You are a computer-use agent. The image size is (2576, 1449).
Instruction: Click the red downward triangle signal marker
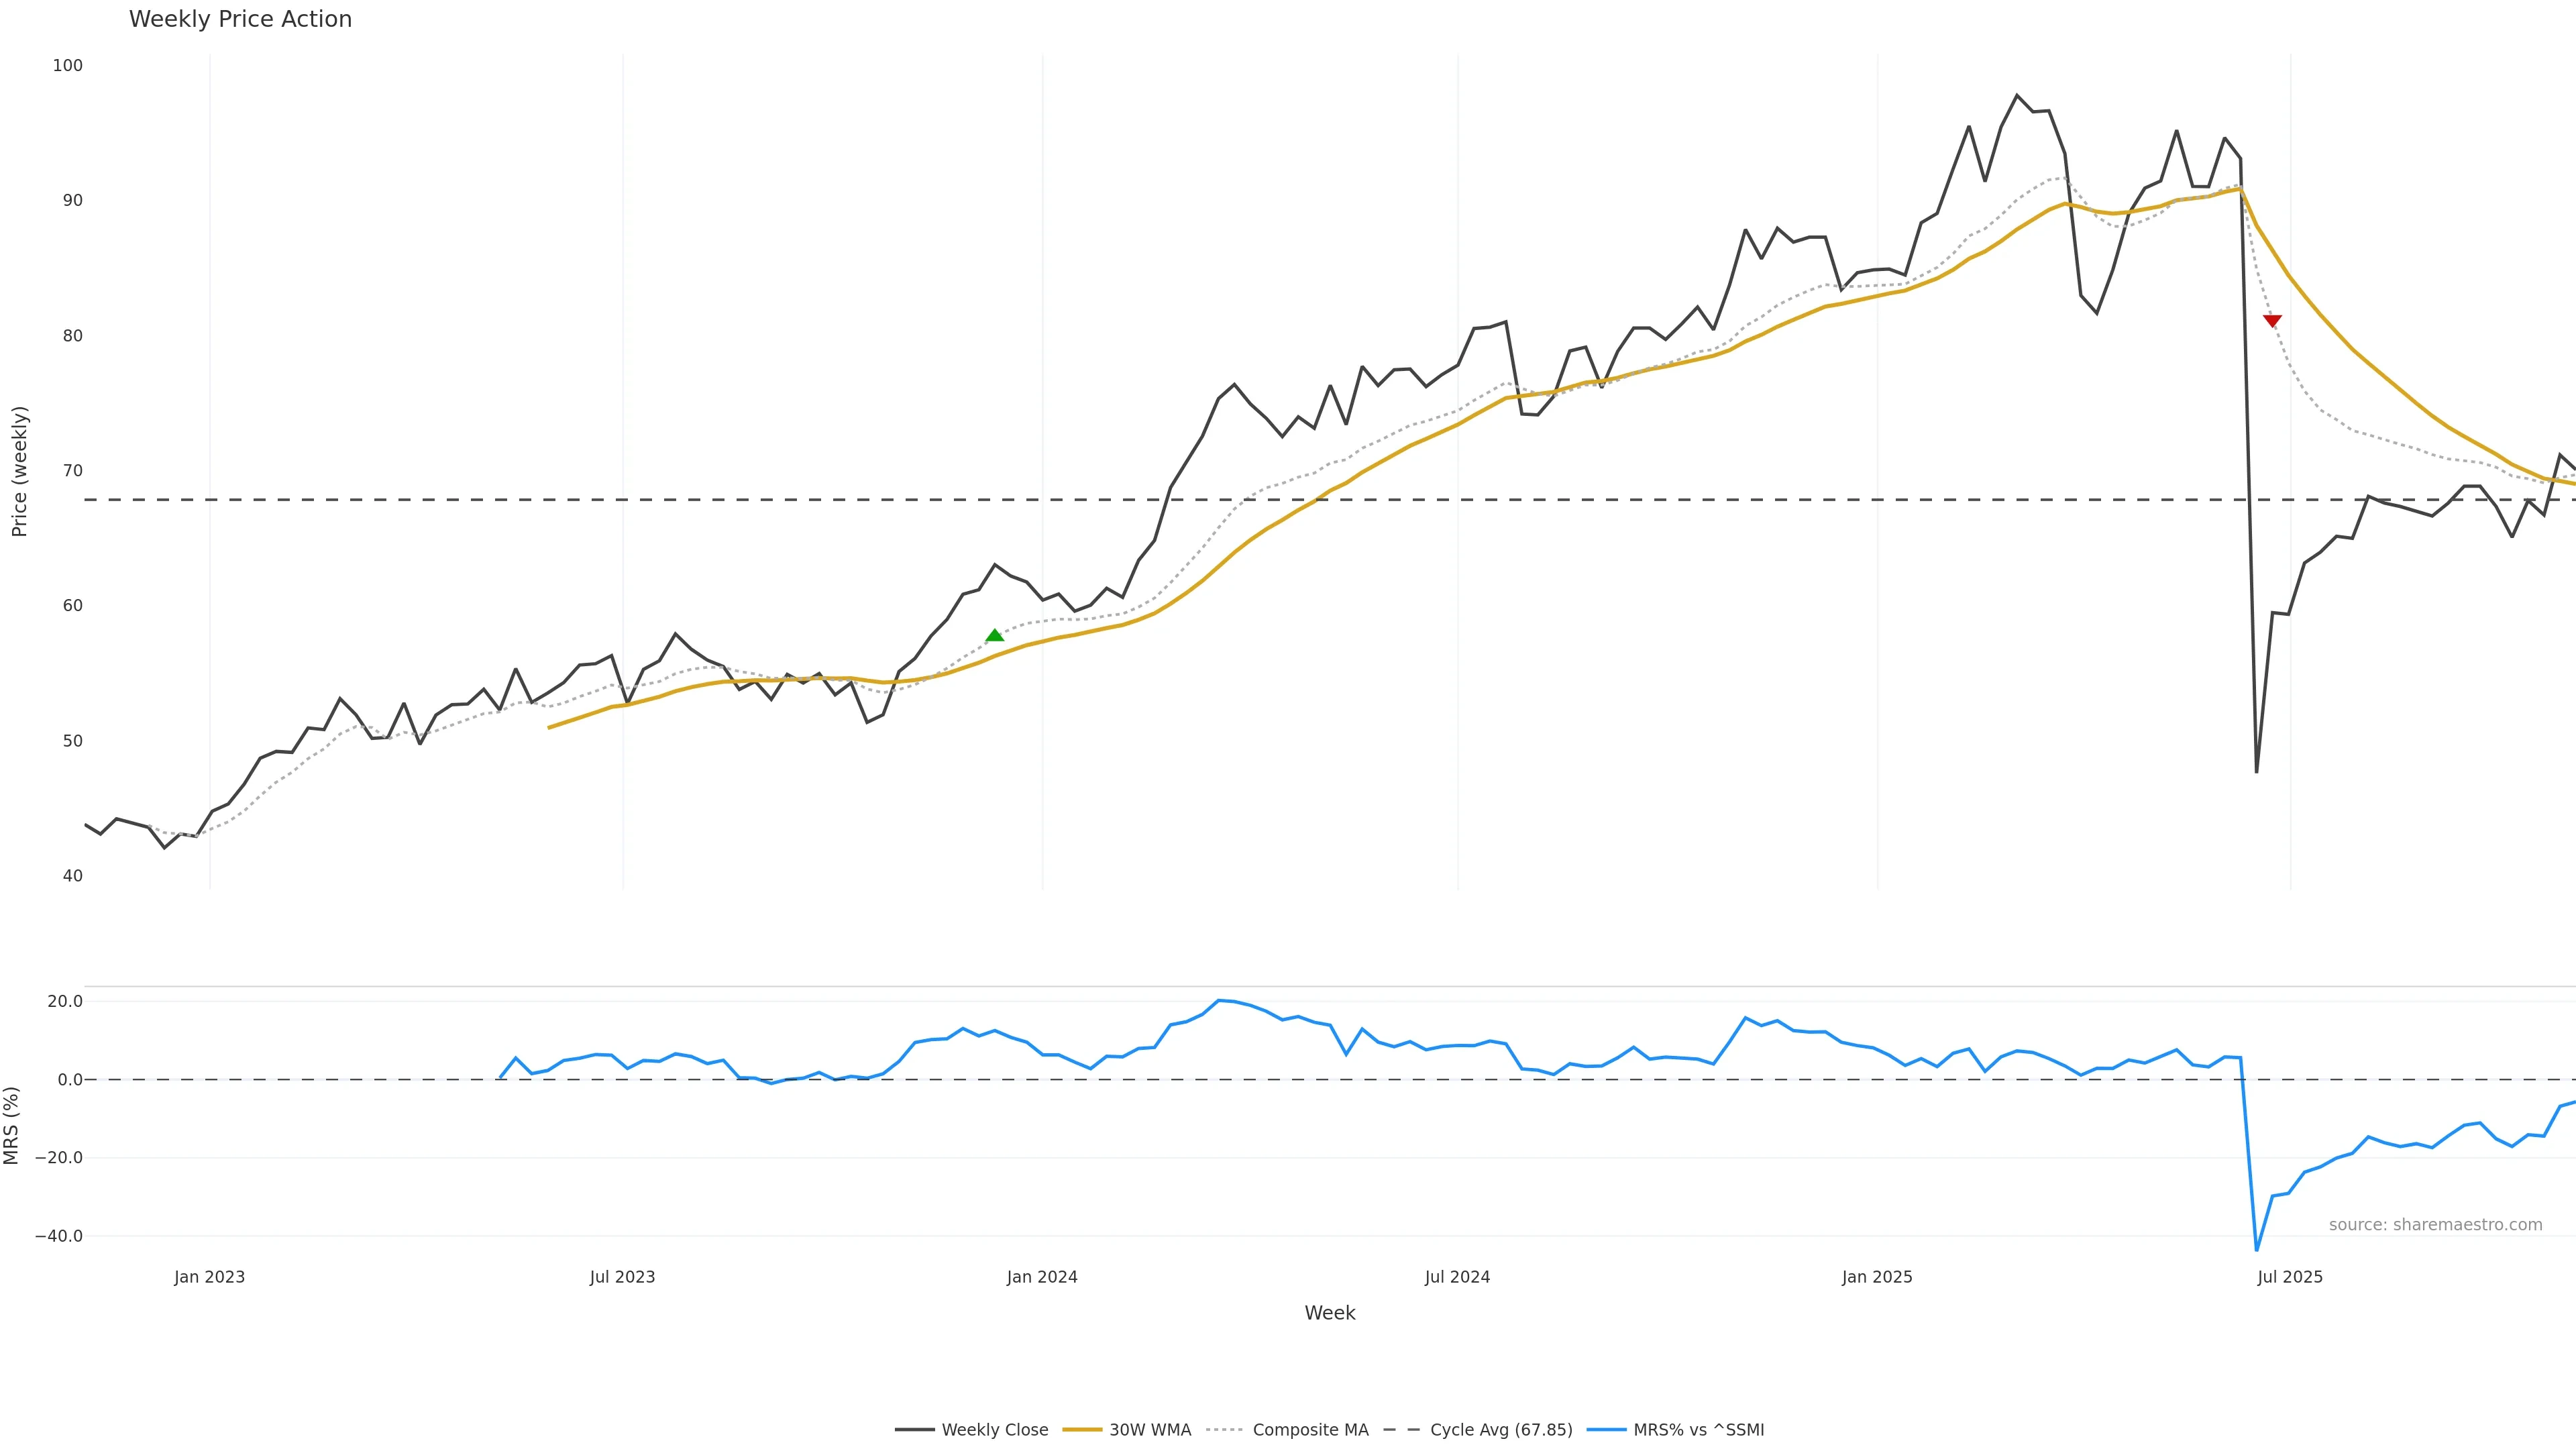click(x=2272, y=320)
